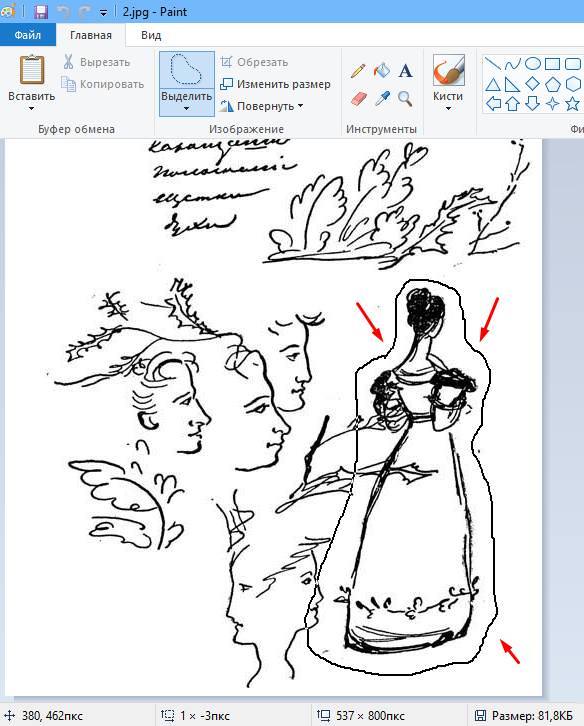Open Customize Quick Access Toolbar dropdown
Image resolution: width=584 pixels, height=726 pixels.
(103, 13)
